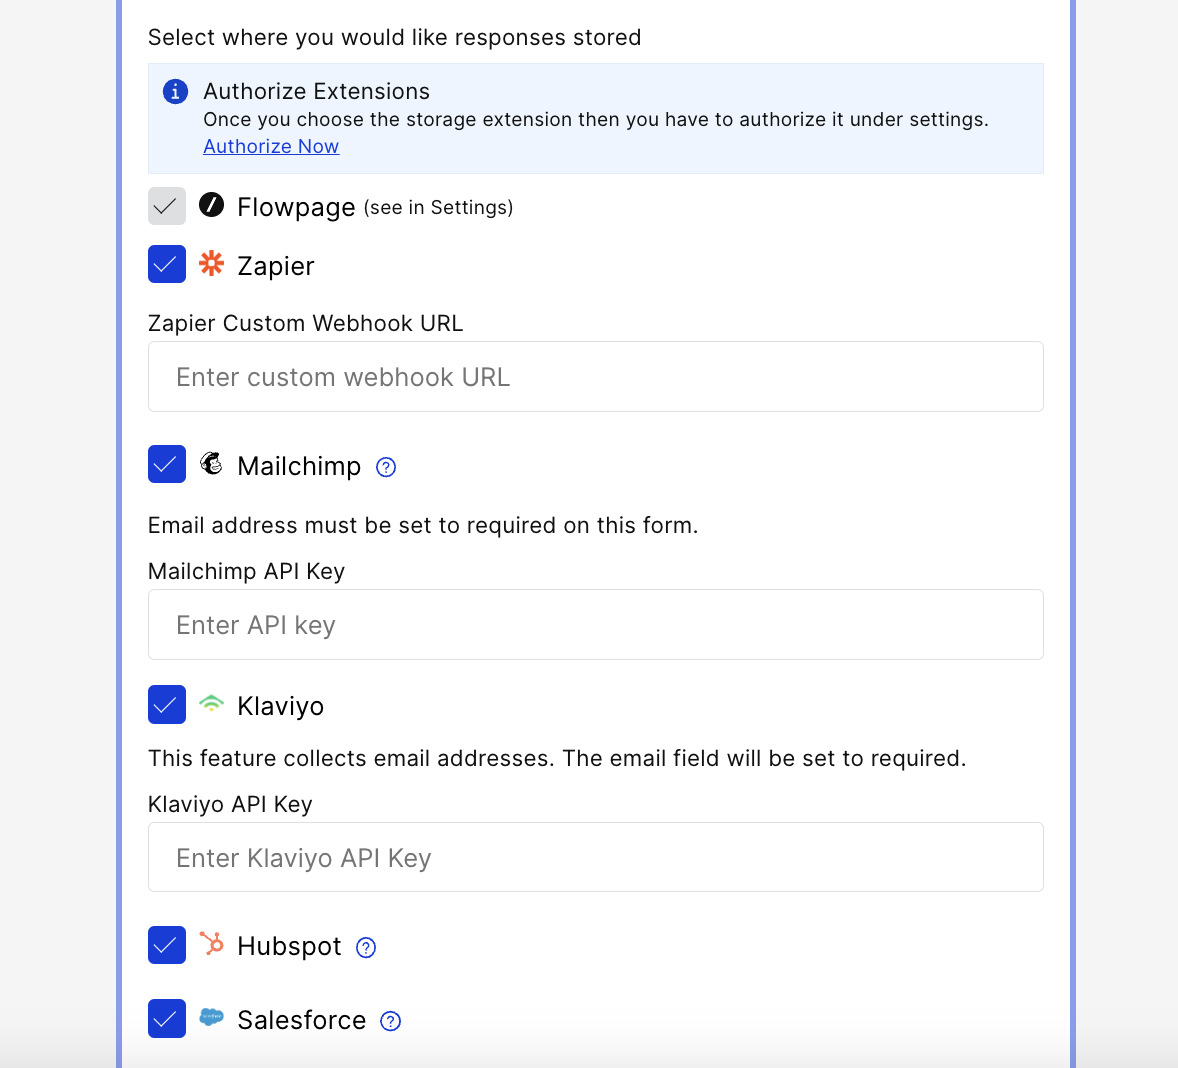The image size is (1178, 1068).
Task: Open the help icon next to Mailchimp
Action: 385,467
